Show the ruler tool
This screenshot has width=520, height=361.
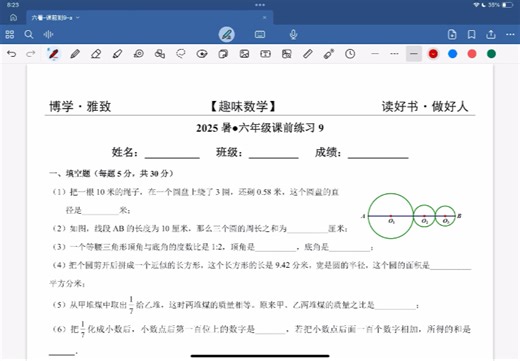308,54
